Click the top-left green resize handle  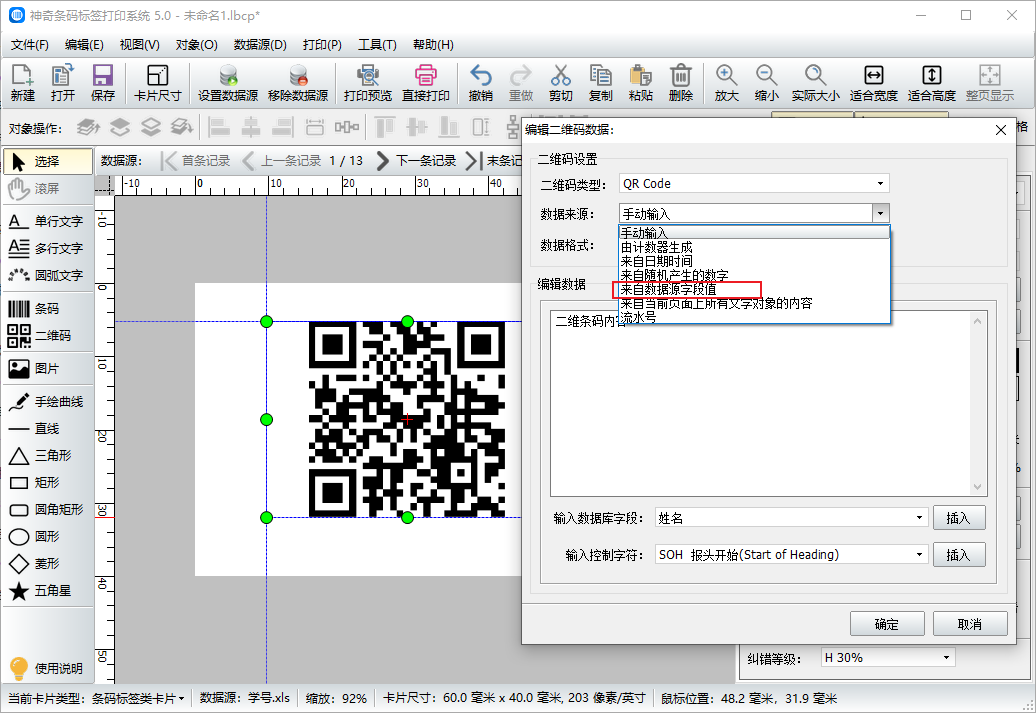(266, 321)
